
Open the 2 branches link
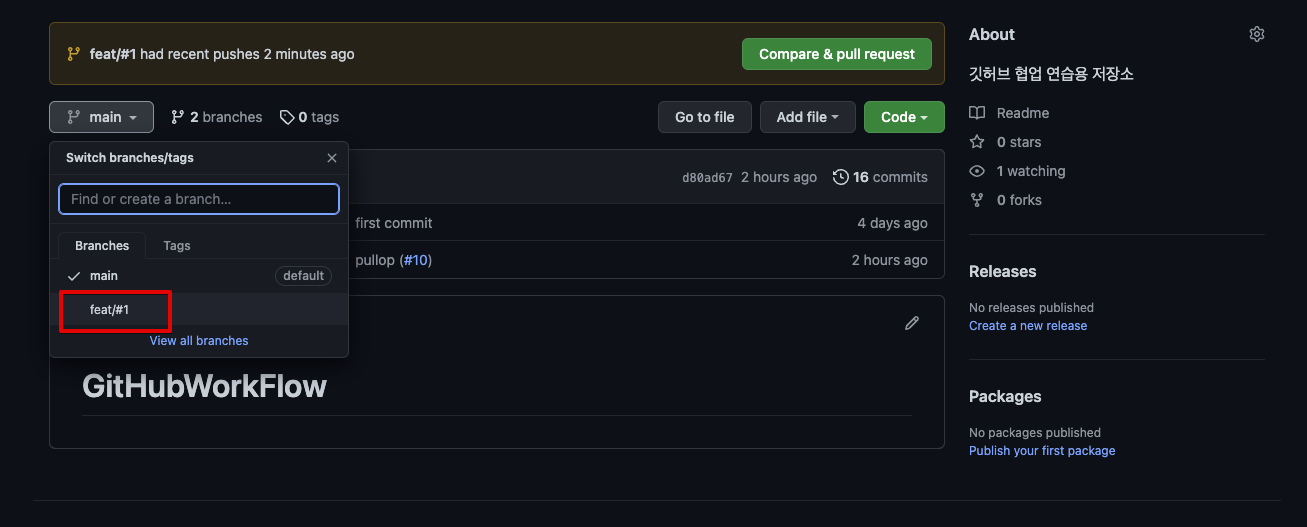217,117
